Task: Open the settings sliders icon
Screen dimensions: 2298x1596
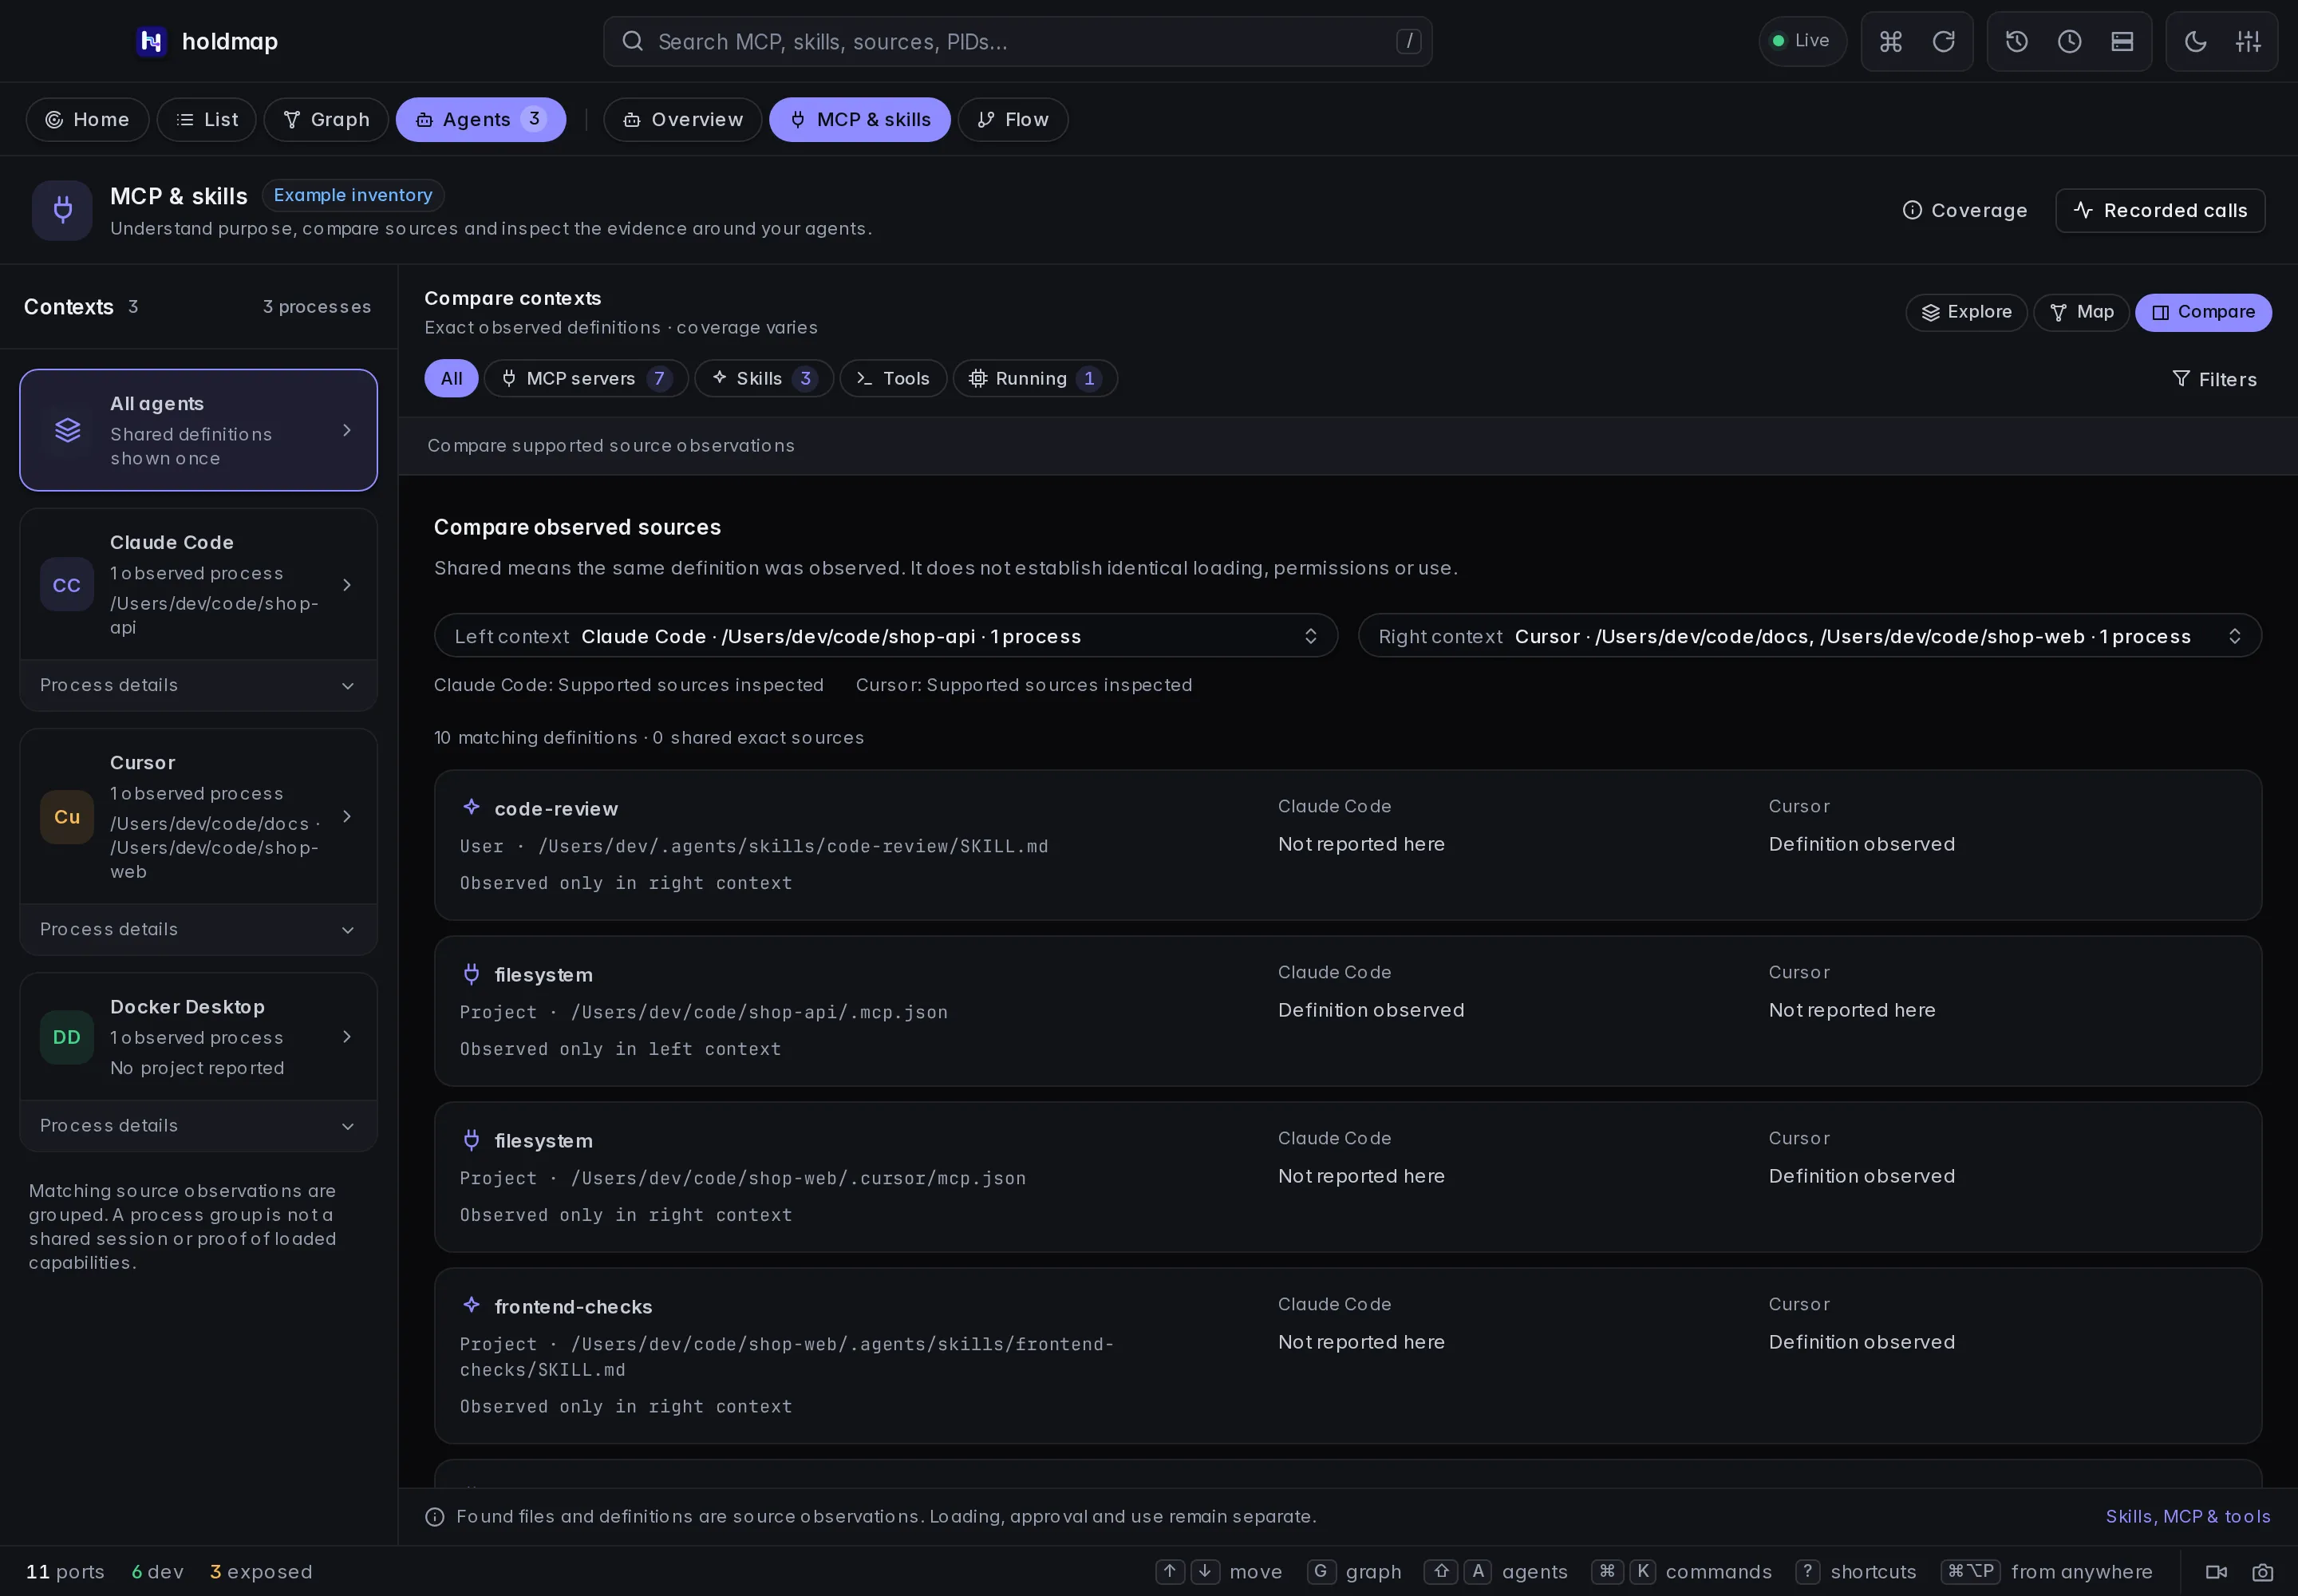Action: click(2248, 41)
